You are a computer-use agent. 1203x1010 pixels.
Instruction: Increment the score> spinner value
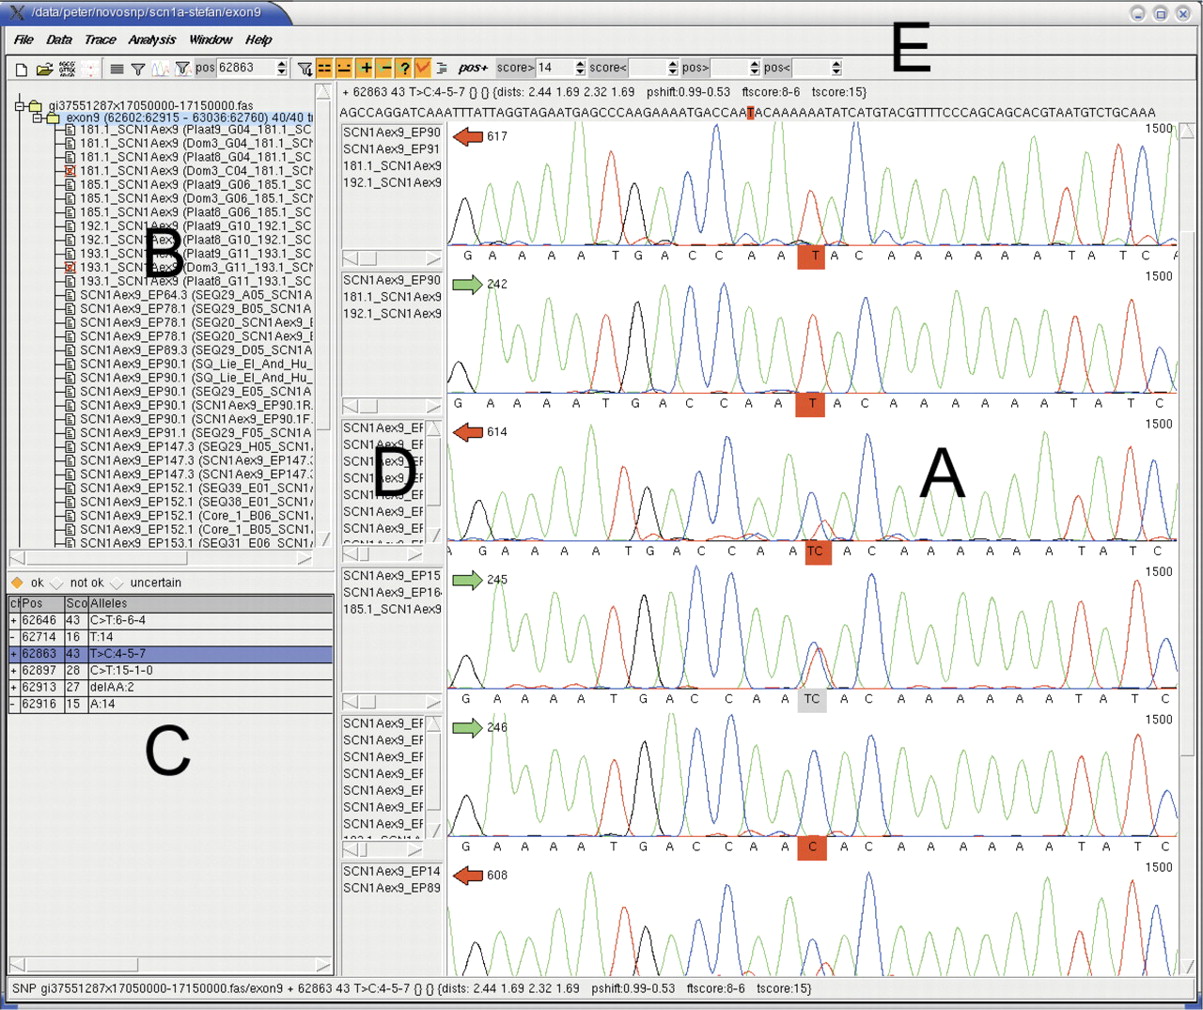point(580,64)
